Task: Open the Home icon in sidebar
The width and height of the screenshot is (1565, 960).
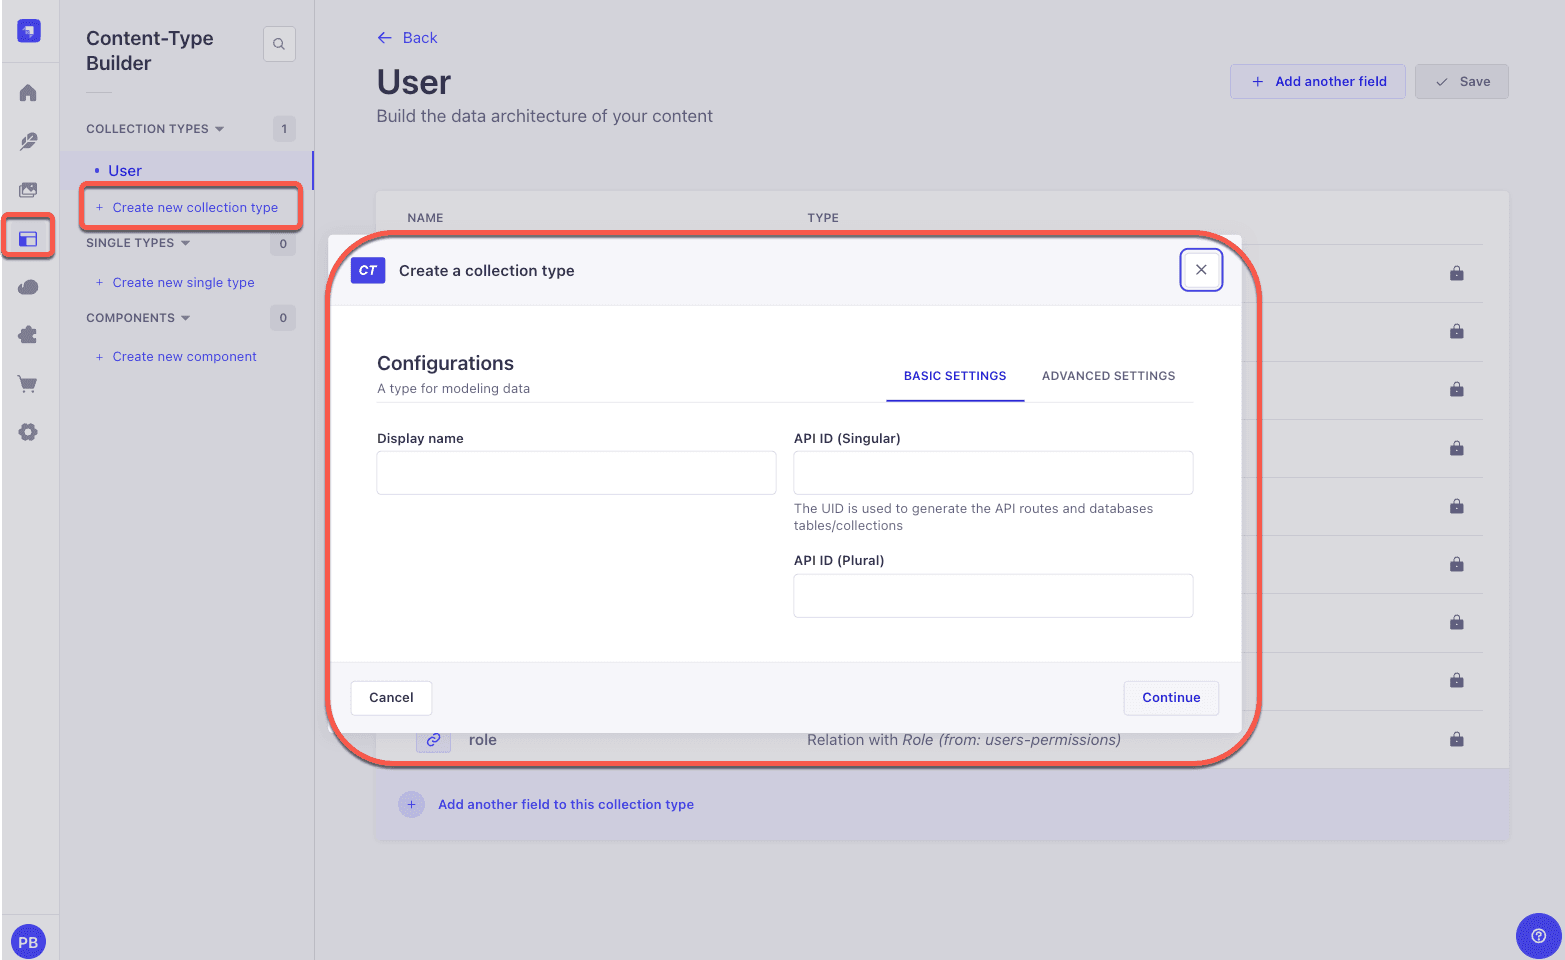Action: coord(28,93)
